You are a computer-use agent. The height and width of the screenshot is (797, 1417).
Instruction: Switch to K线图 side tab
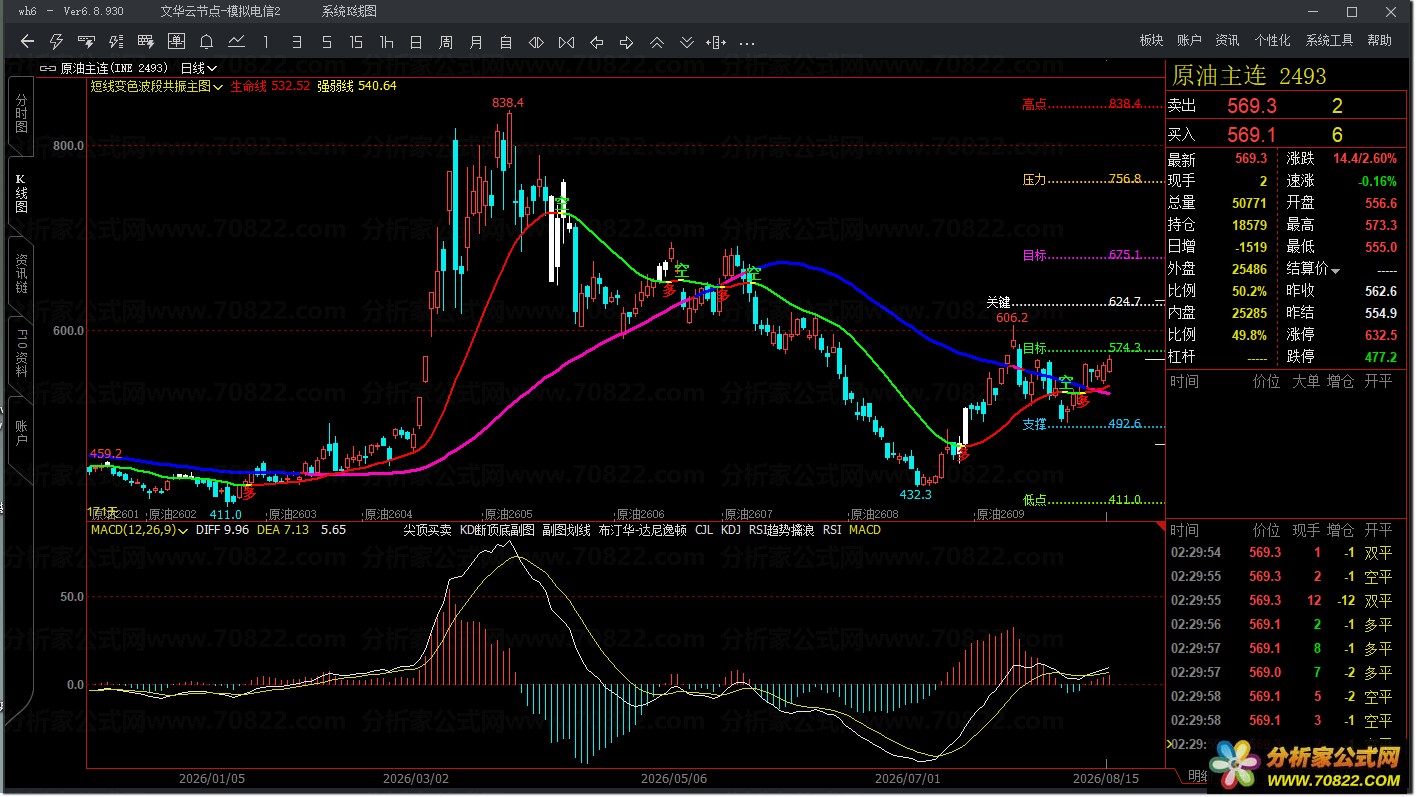click(x=21, y=193)
